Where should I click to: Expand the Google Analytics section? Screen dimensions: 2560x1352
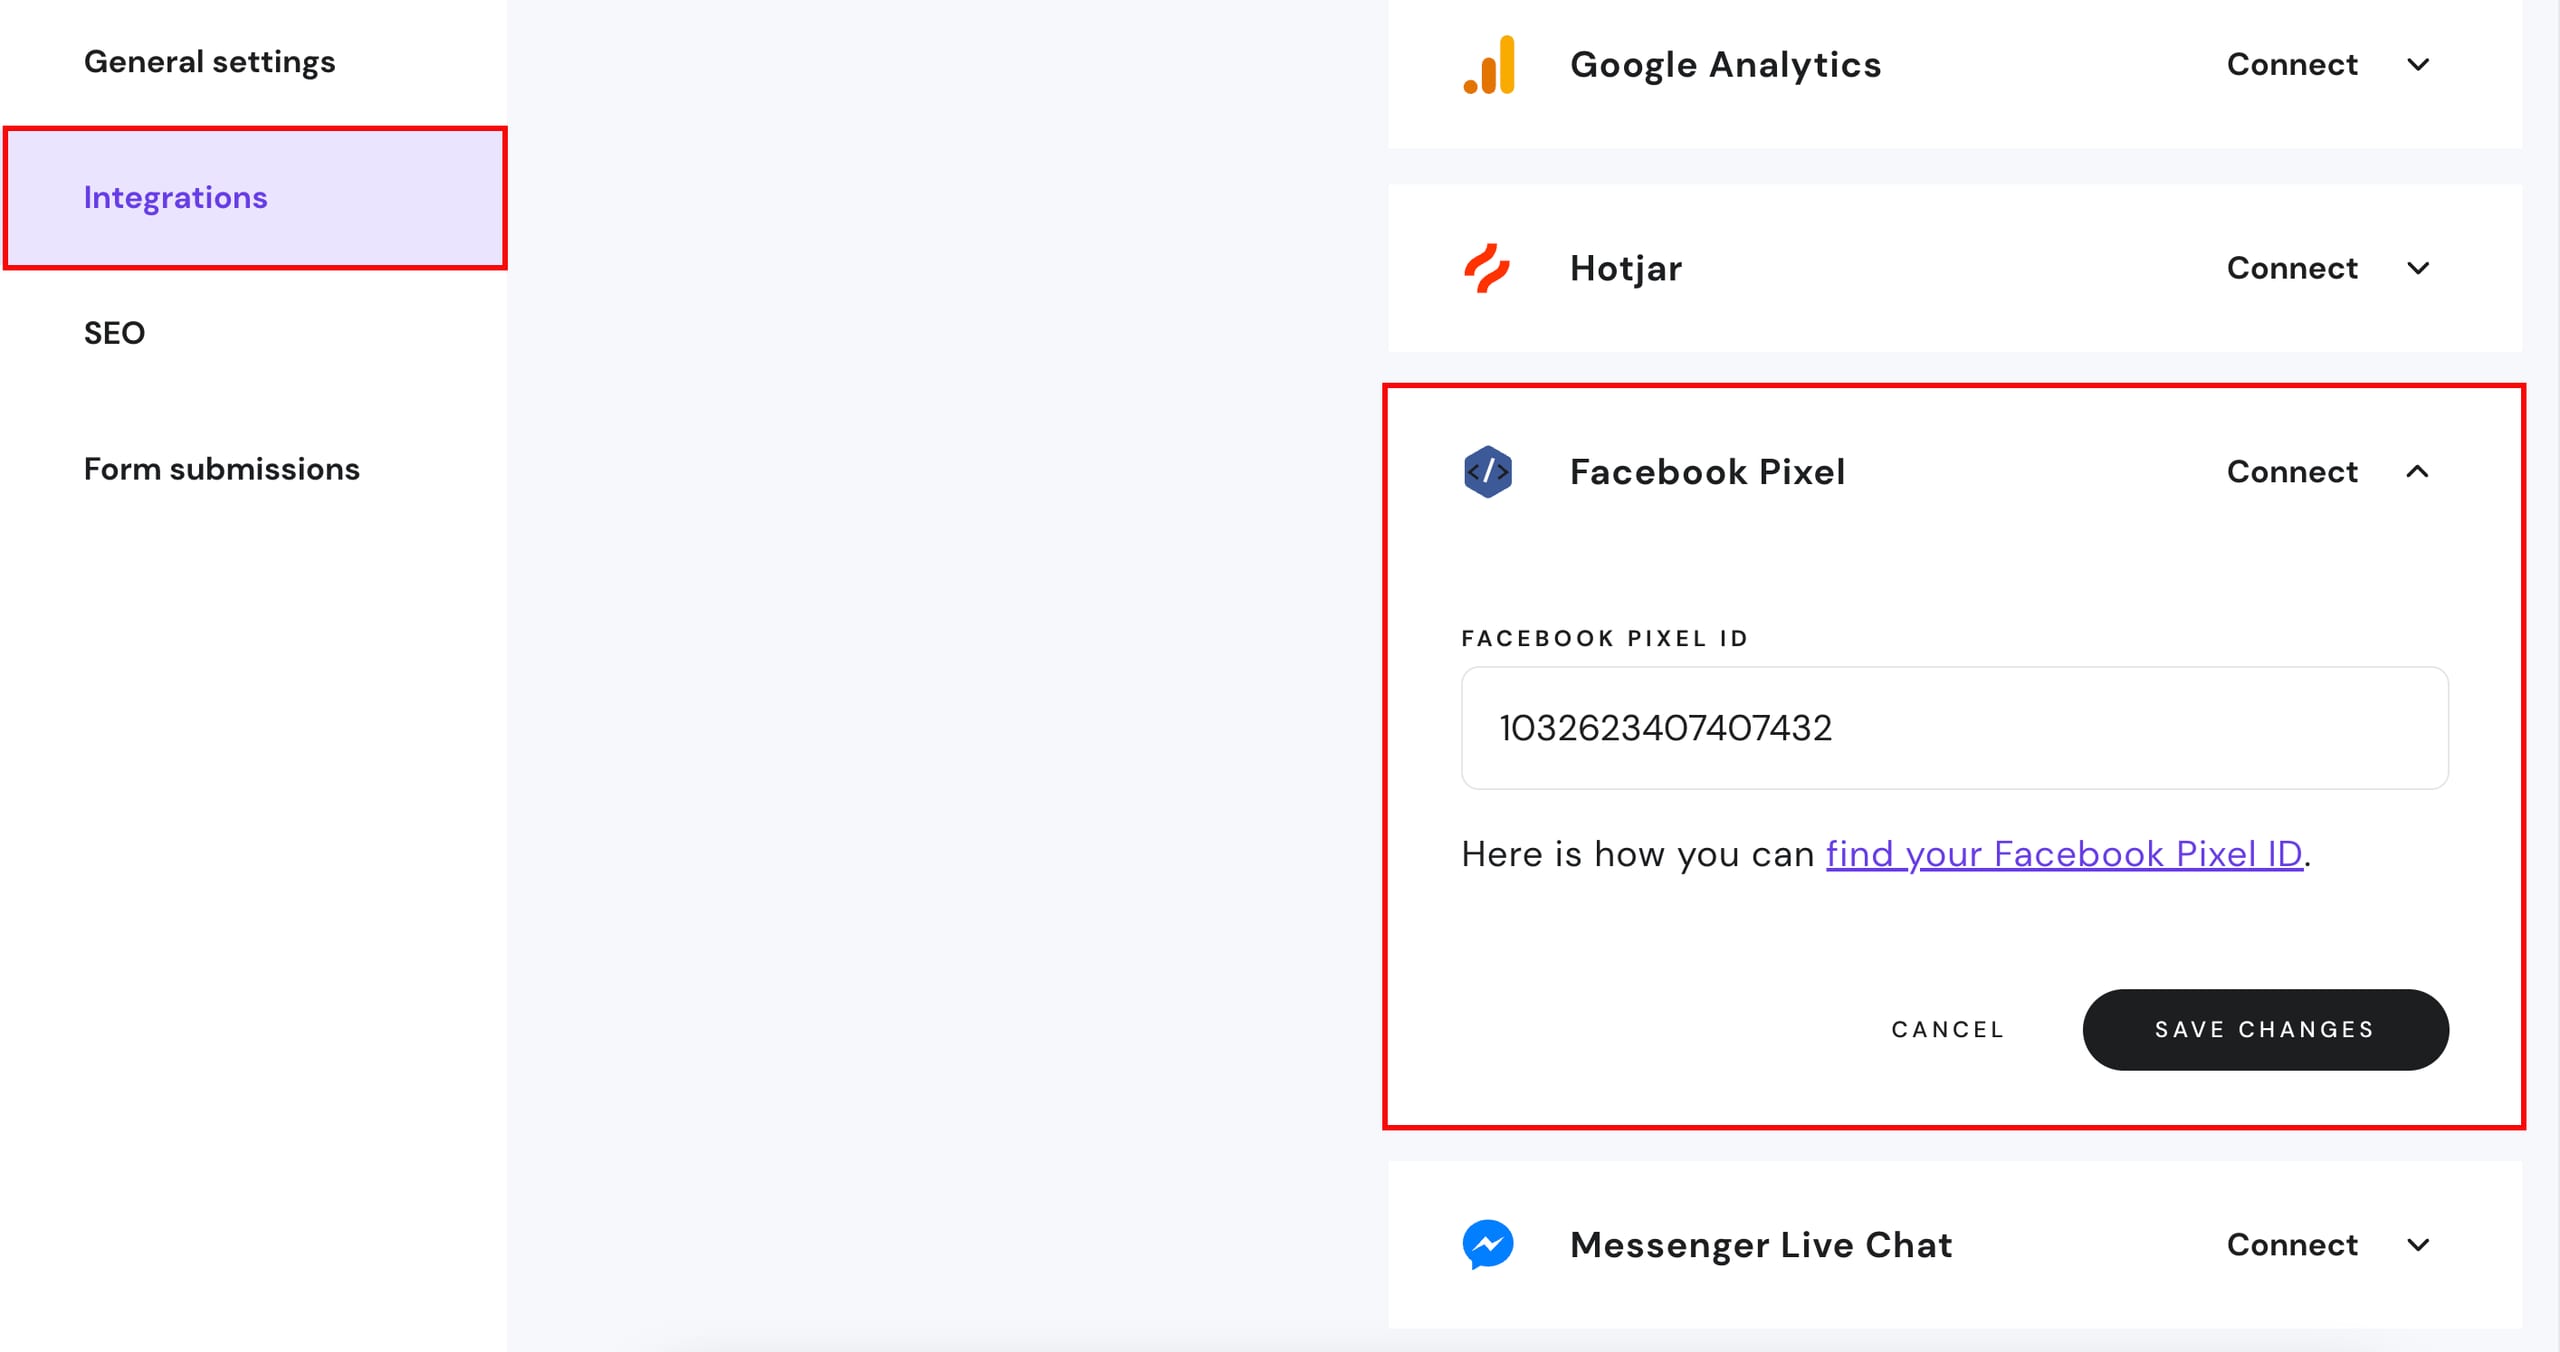point(2420,64)
